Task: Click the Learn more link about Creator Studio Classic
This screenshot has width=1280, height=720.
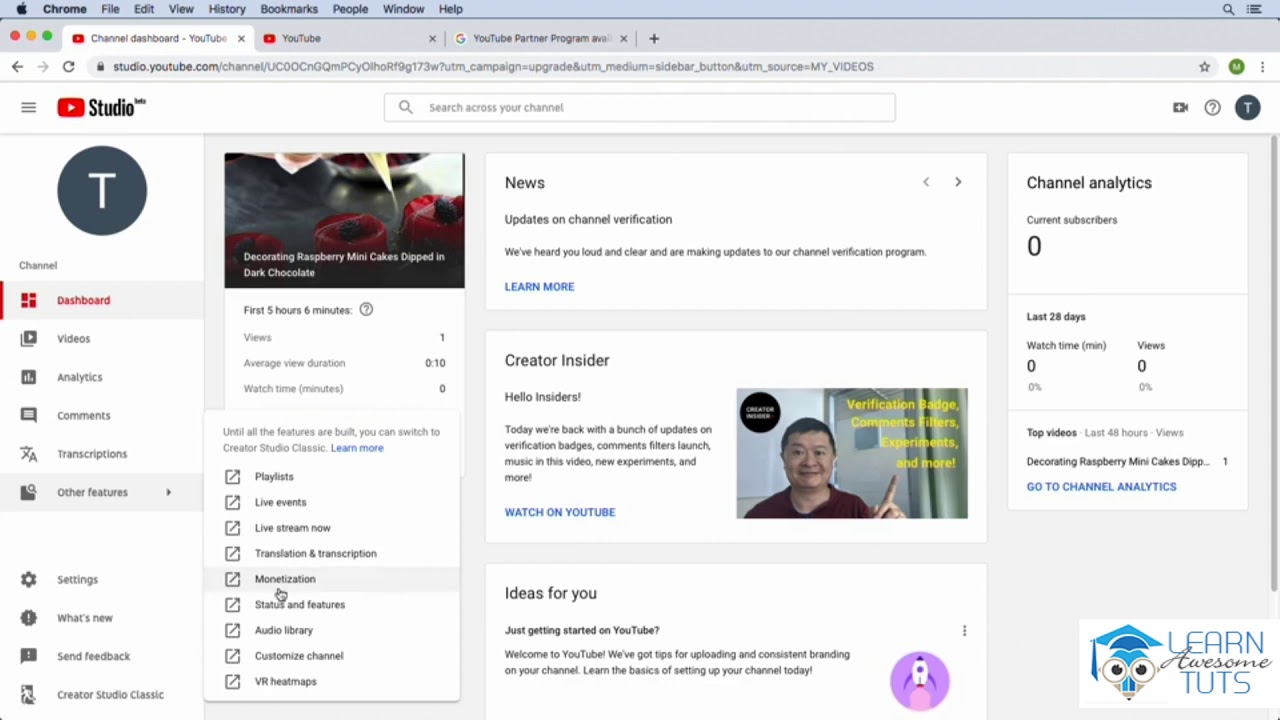Action: tap(357, 448)
